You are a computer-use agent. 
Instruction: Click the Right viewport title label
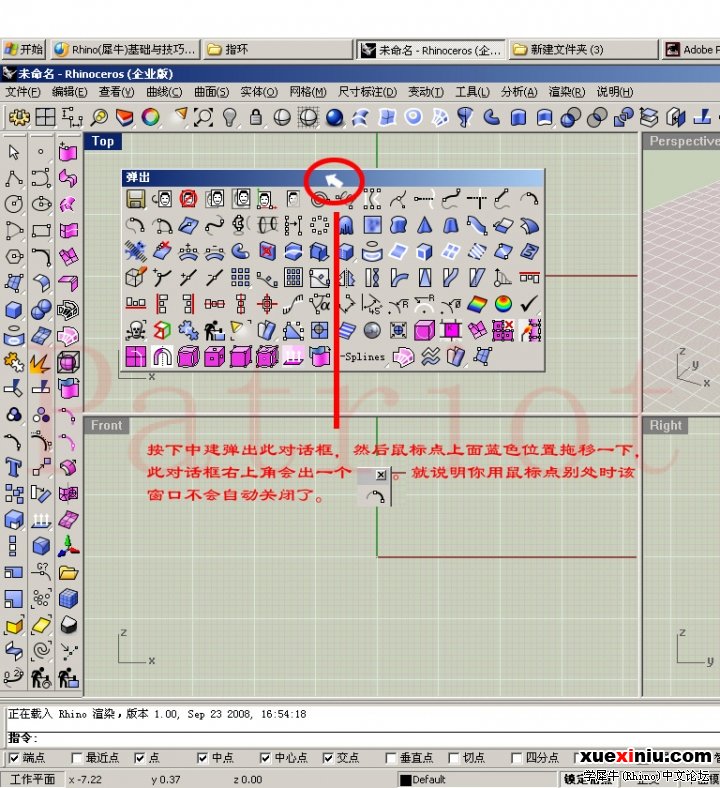click(x=665, y=426)
